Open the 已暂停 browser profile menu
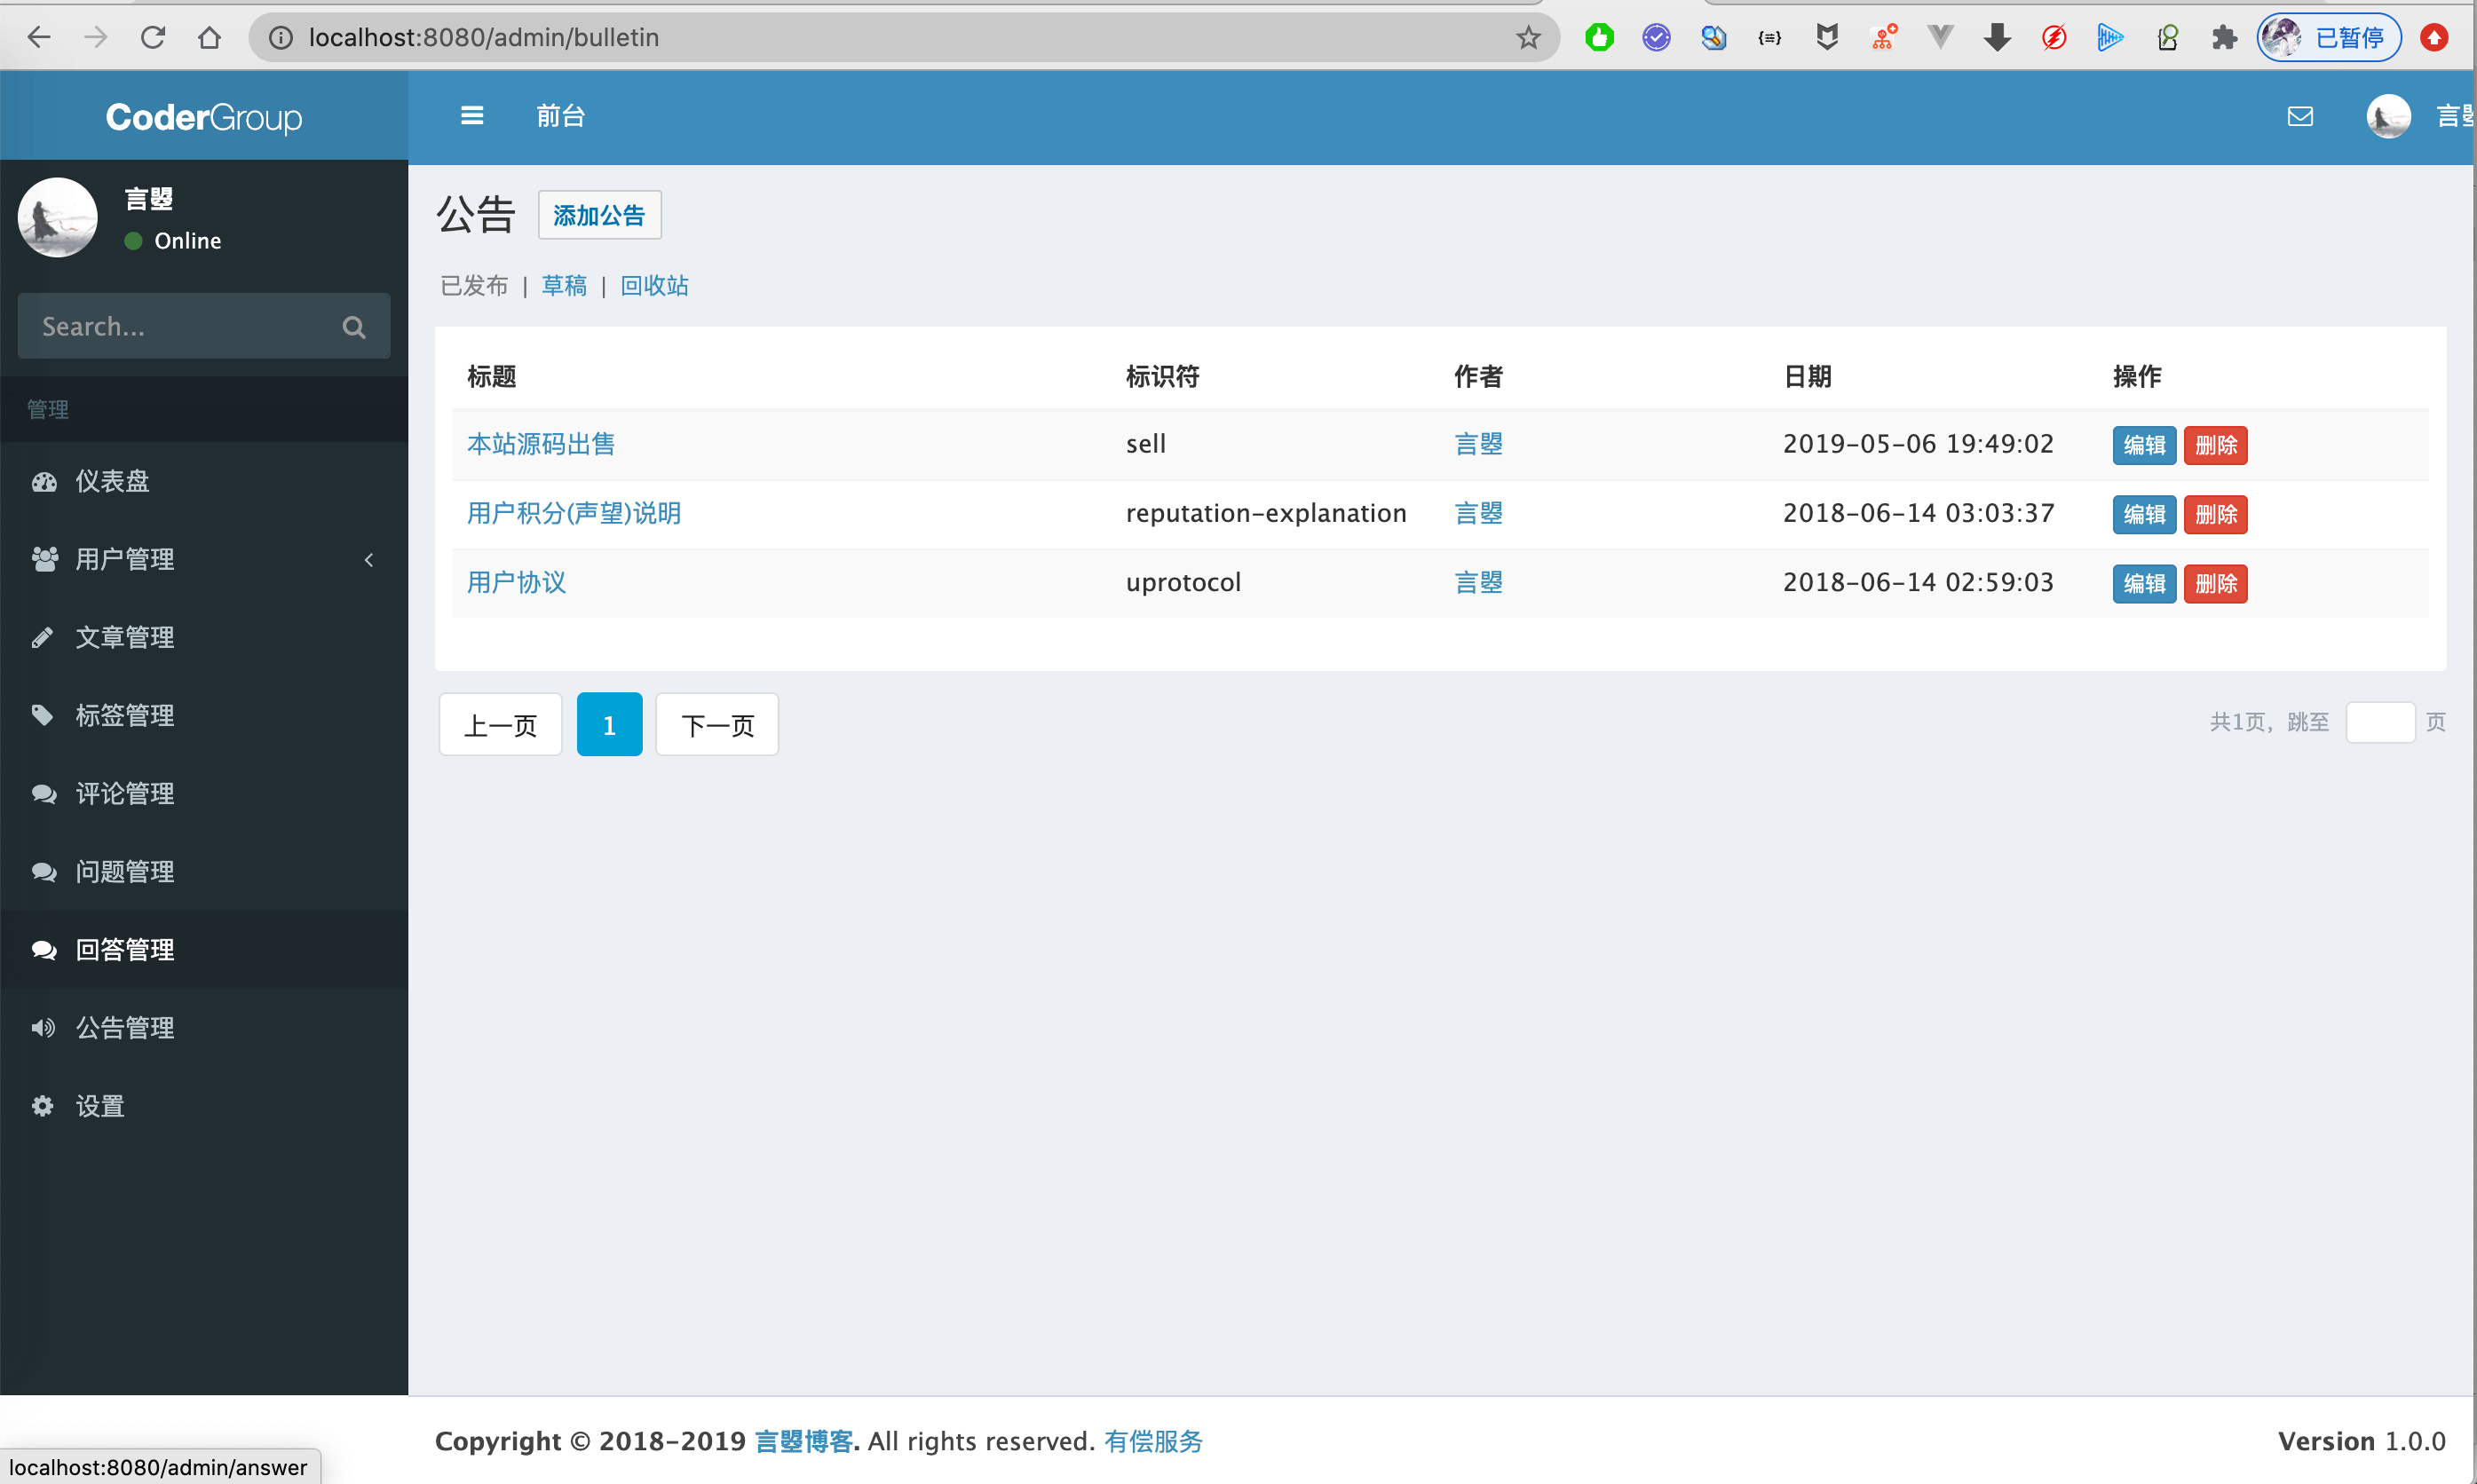Viewport: 2477px width, 1484px height. 2328,38
